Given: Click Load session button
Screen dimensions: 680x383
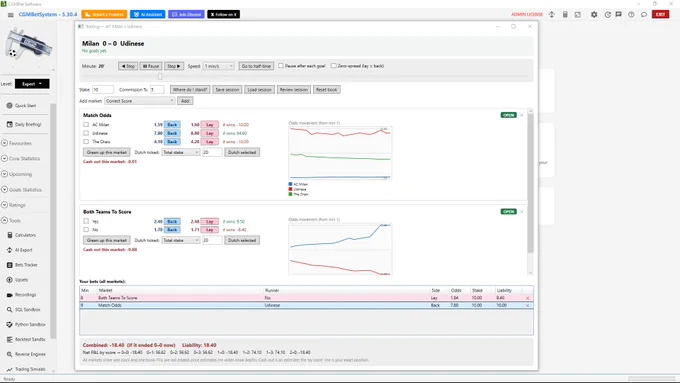Looking at the screenshot, I should [259, 89].
